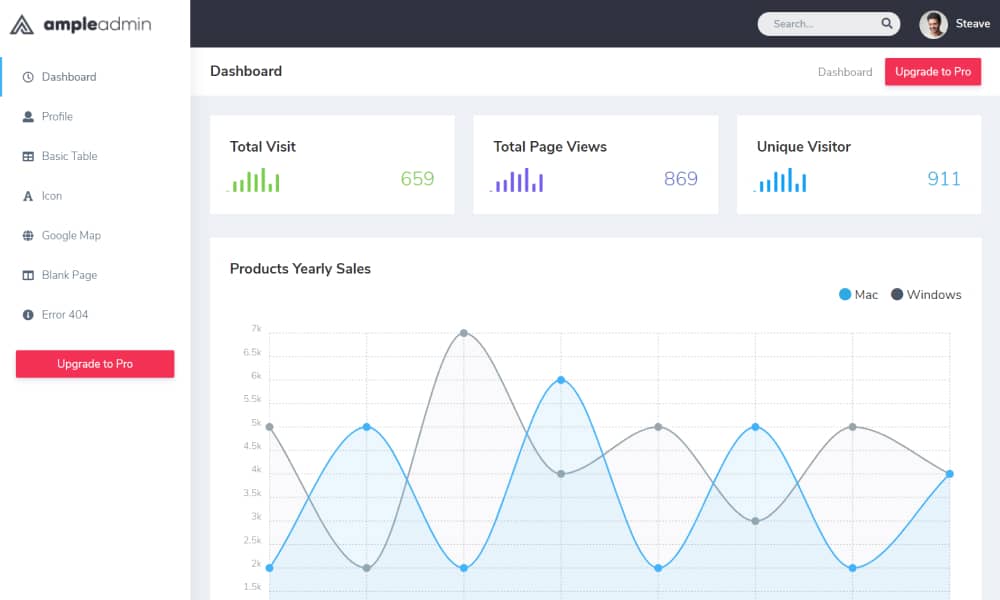Image resolution: width=1000 pixels, height=600 pixels.
Task: Toggle the Mac series in chart legend
Action: 858,295
